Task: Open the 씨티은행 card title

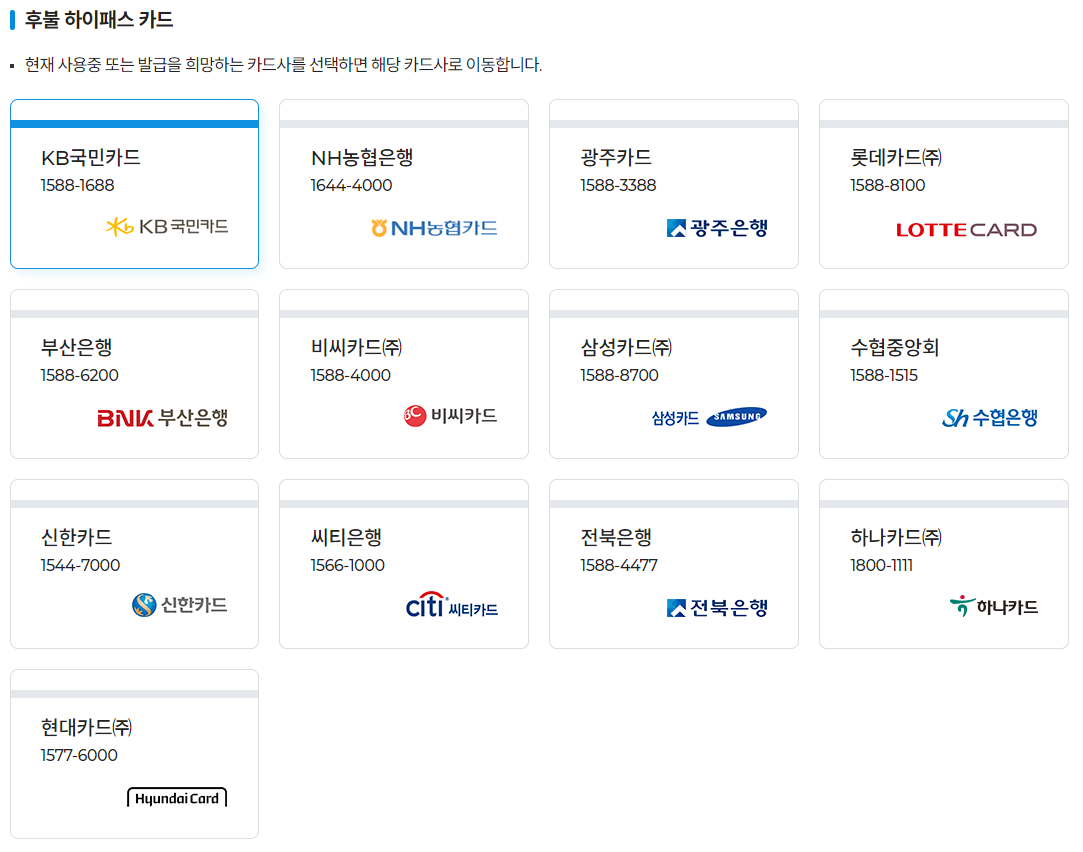Action: point(346,537)
